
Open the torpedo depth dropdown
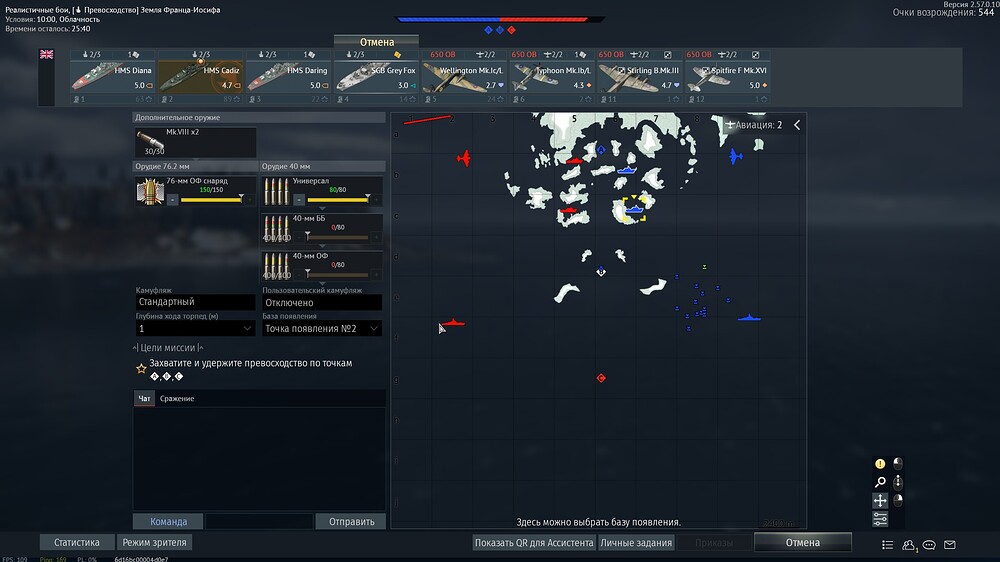pyautogui.click(x=195, y=329)
